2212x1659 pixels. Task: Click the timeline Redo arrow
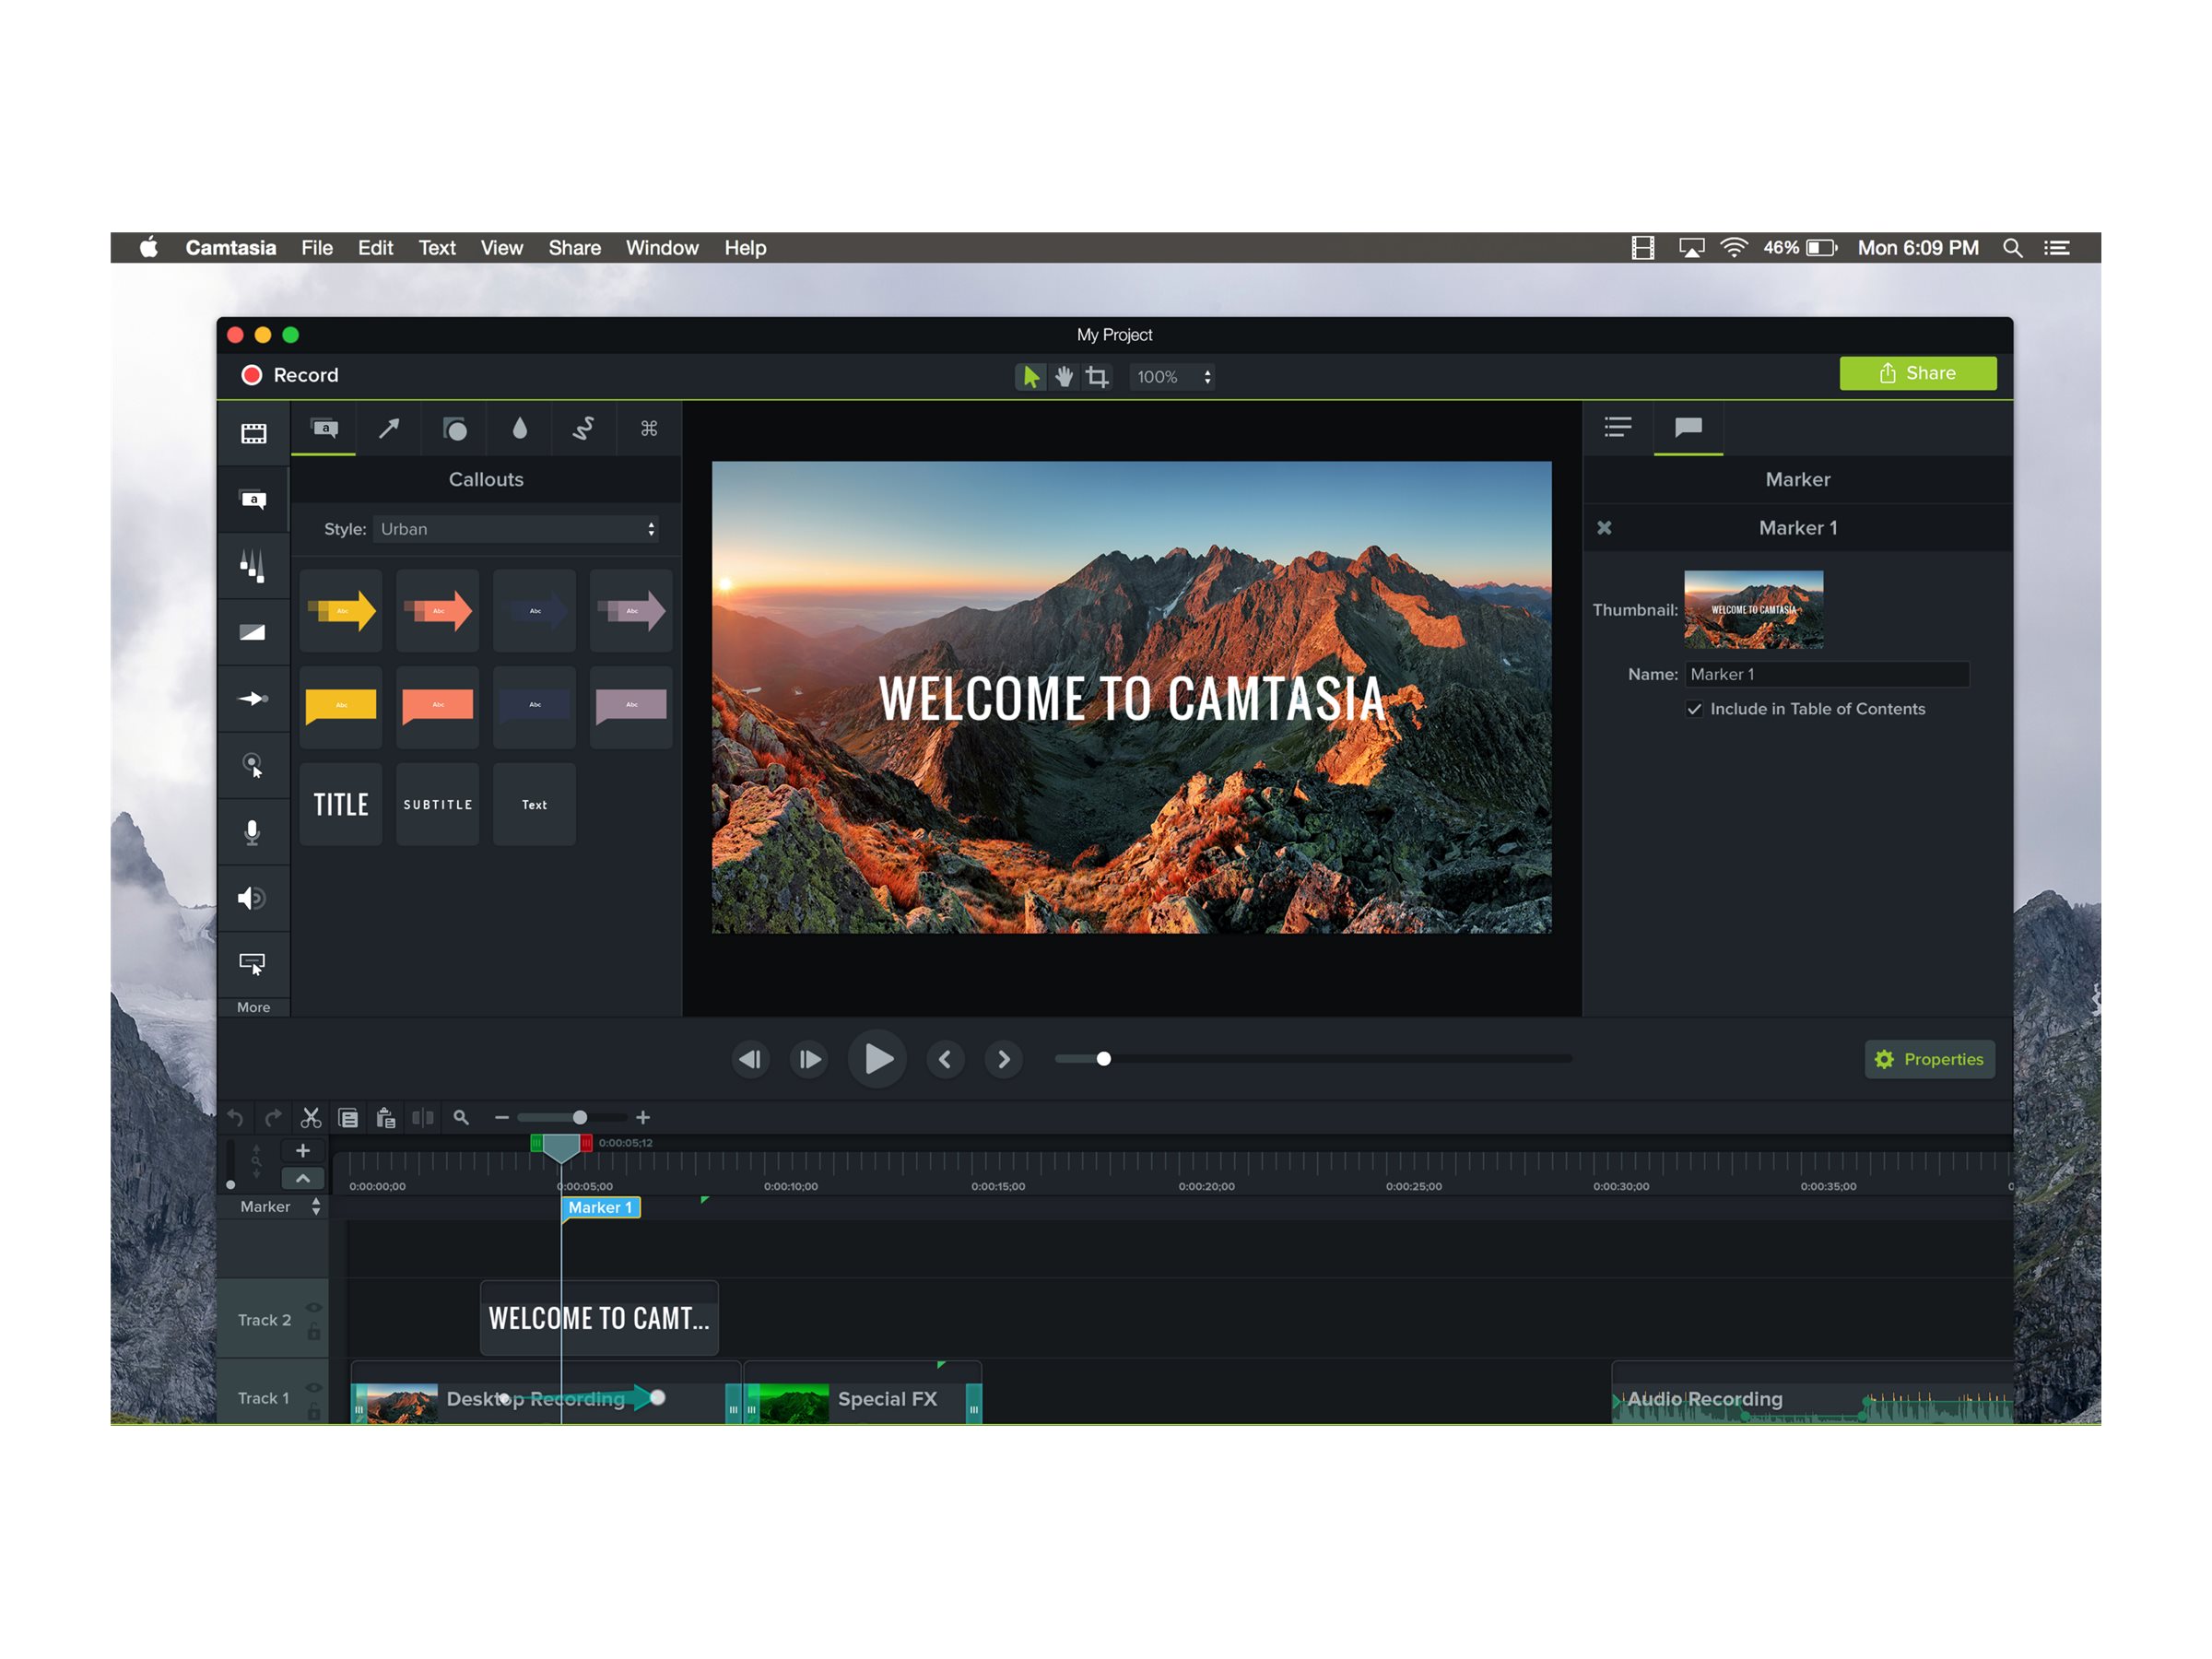pyautogui.click(x=272, y=1118)
